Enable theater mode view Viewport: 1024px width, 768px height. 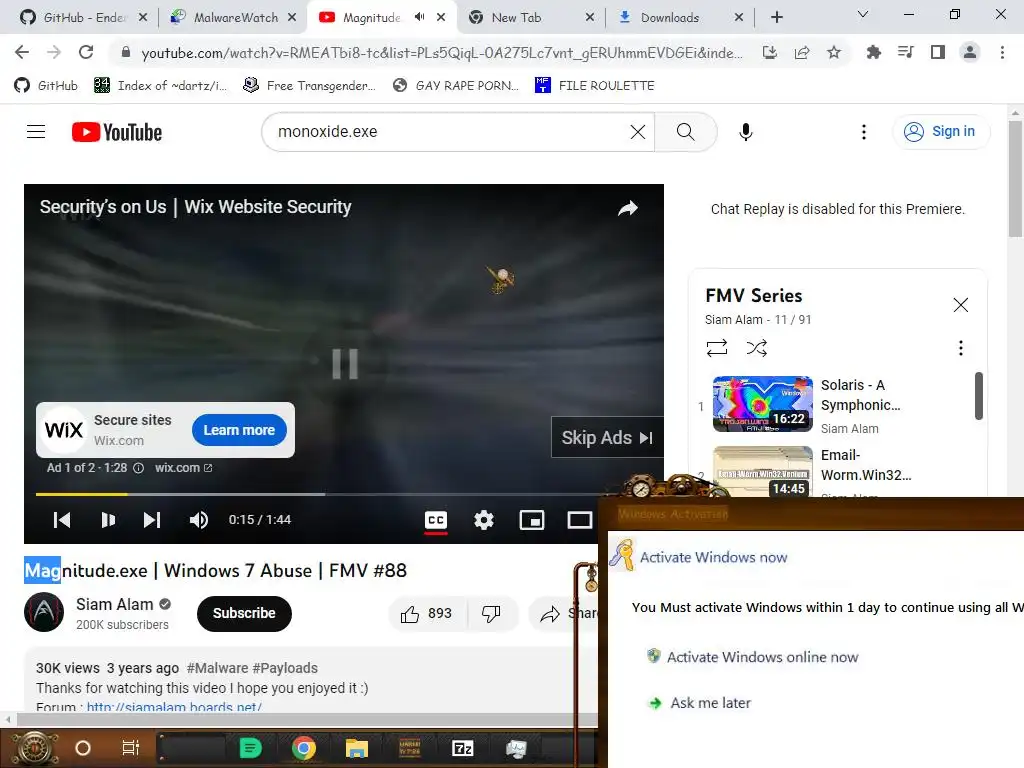click(579, 520)
